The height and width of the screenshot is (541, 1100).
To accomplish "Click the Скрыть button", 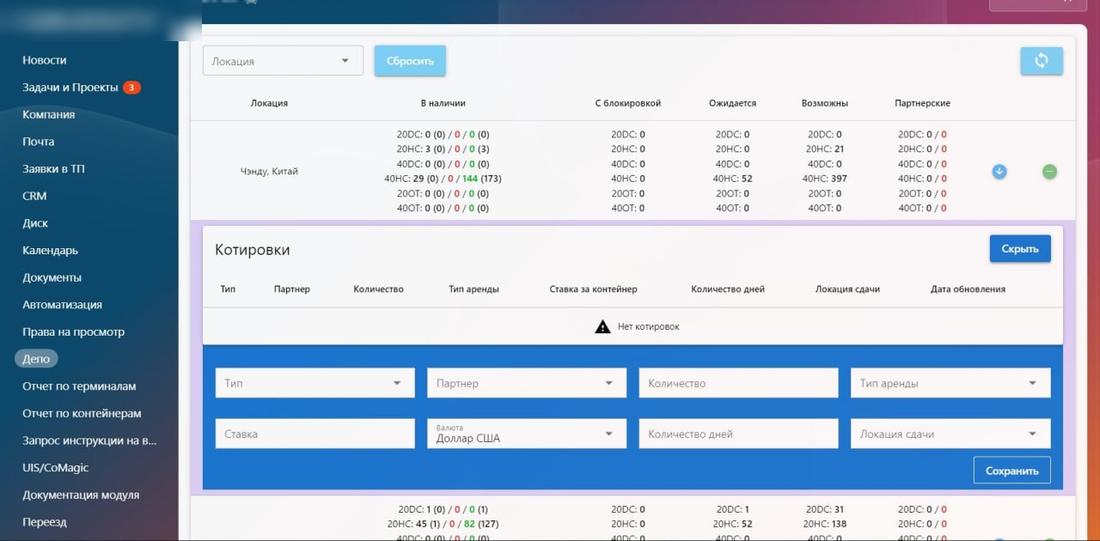I will pos(1020,248).
